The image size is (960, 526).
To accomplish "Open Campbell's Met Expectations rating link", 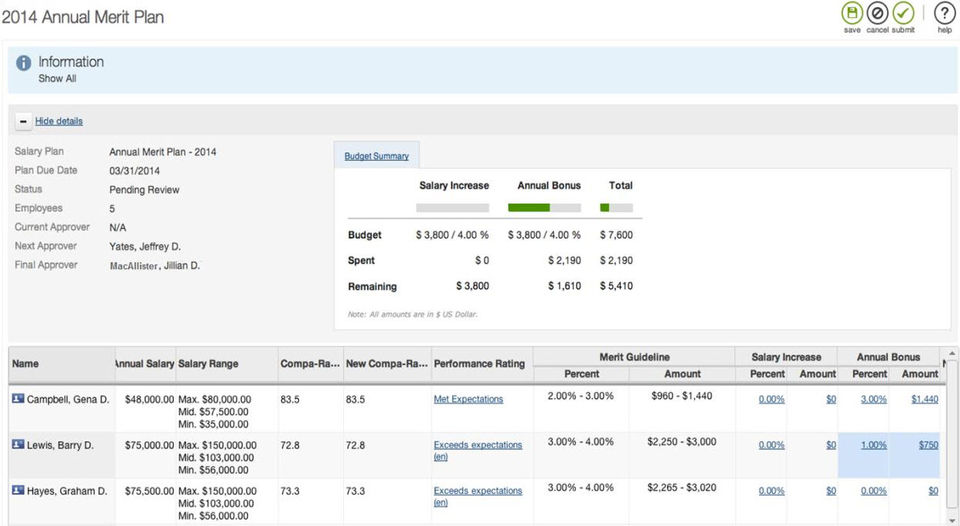I will pyautogui.click(x=468, y=399).
